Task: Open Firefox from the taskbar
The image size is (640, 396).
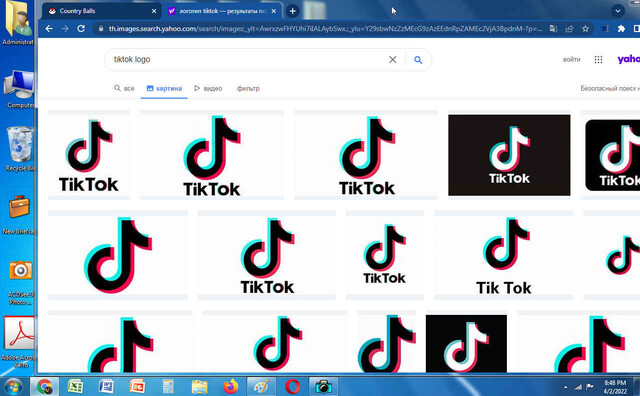Action: [231, 386]
